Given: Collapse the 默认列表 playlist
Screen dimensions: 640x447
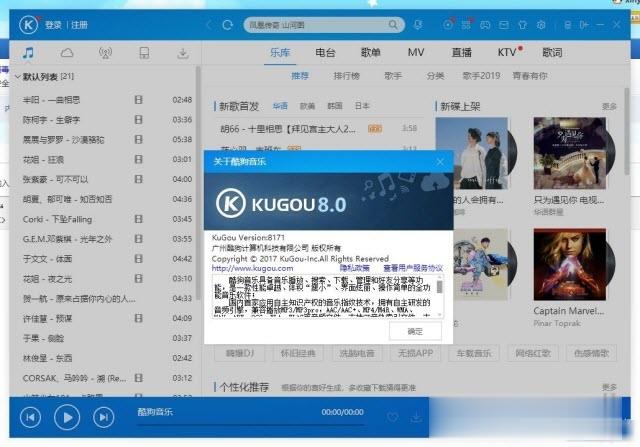Looking at the screenshot, I should tap(18, 76).
